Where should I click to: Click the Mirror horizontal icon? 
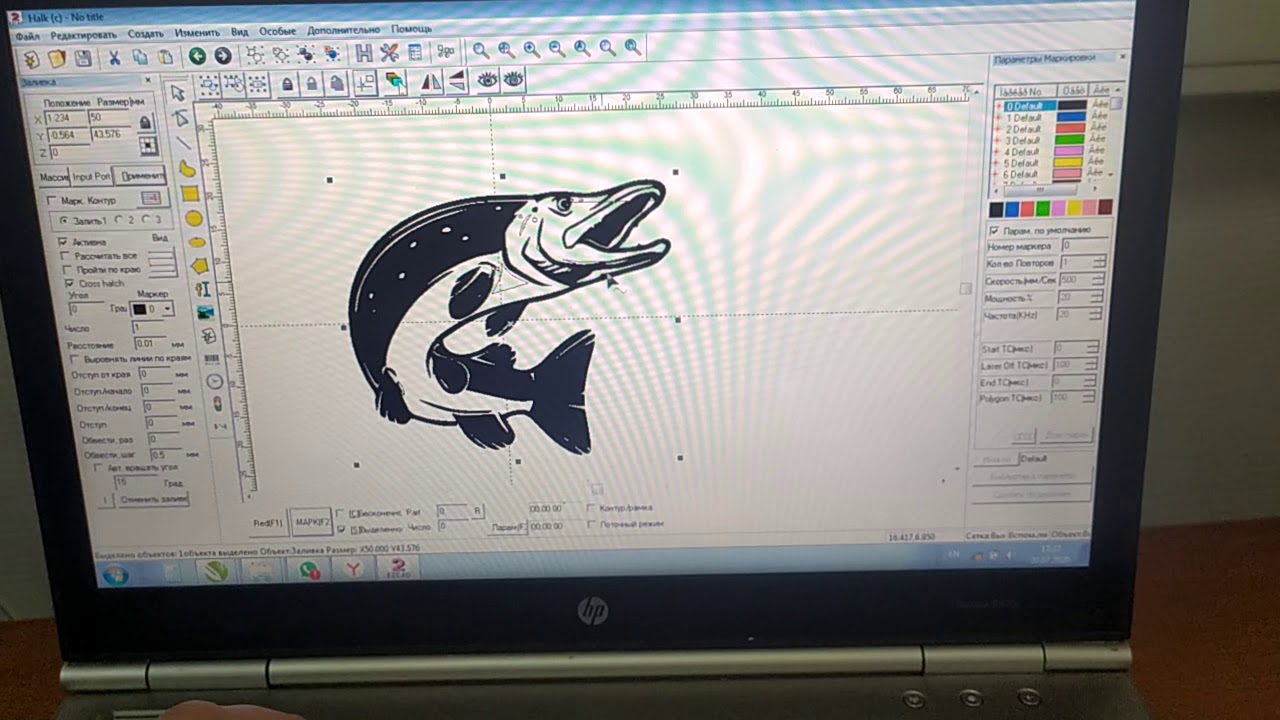(x=431, y=81)
